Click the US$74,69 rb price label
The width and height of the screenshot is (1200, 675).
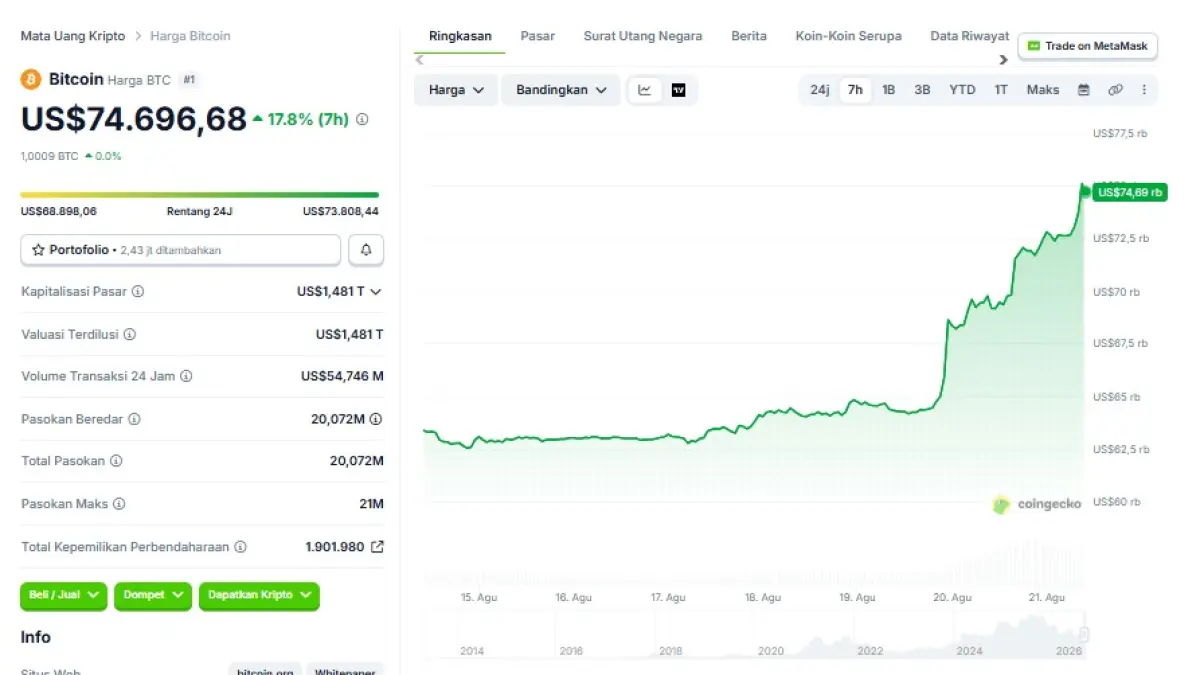coord(1130,192)
